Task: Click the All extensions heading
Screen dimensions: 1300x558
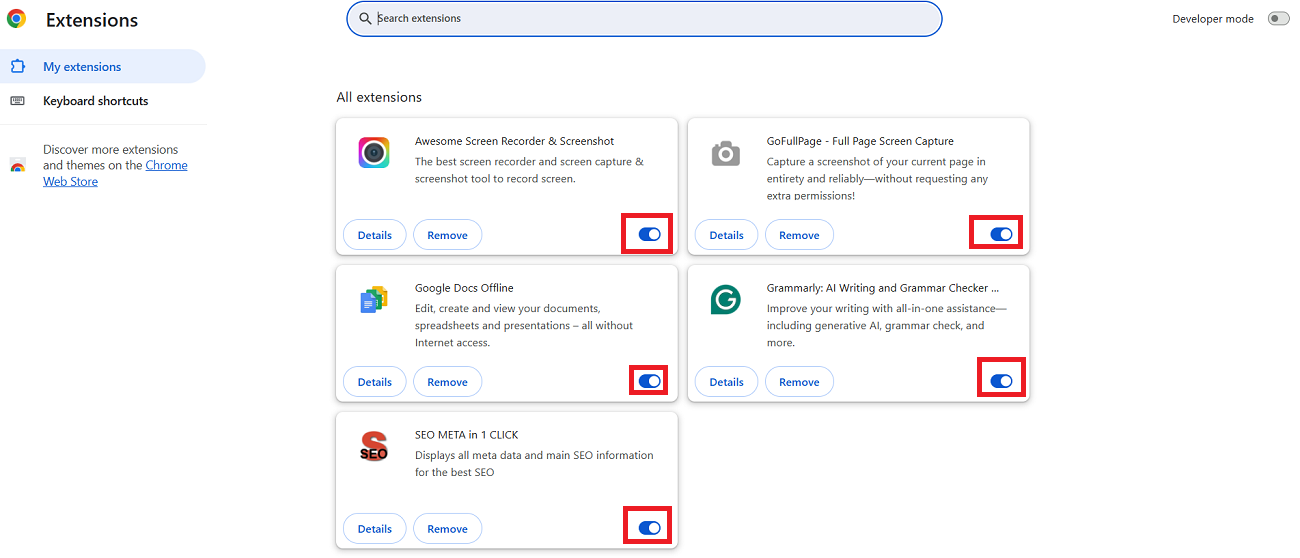Action: coord(379,97)
